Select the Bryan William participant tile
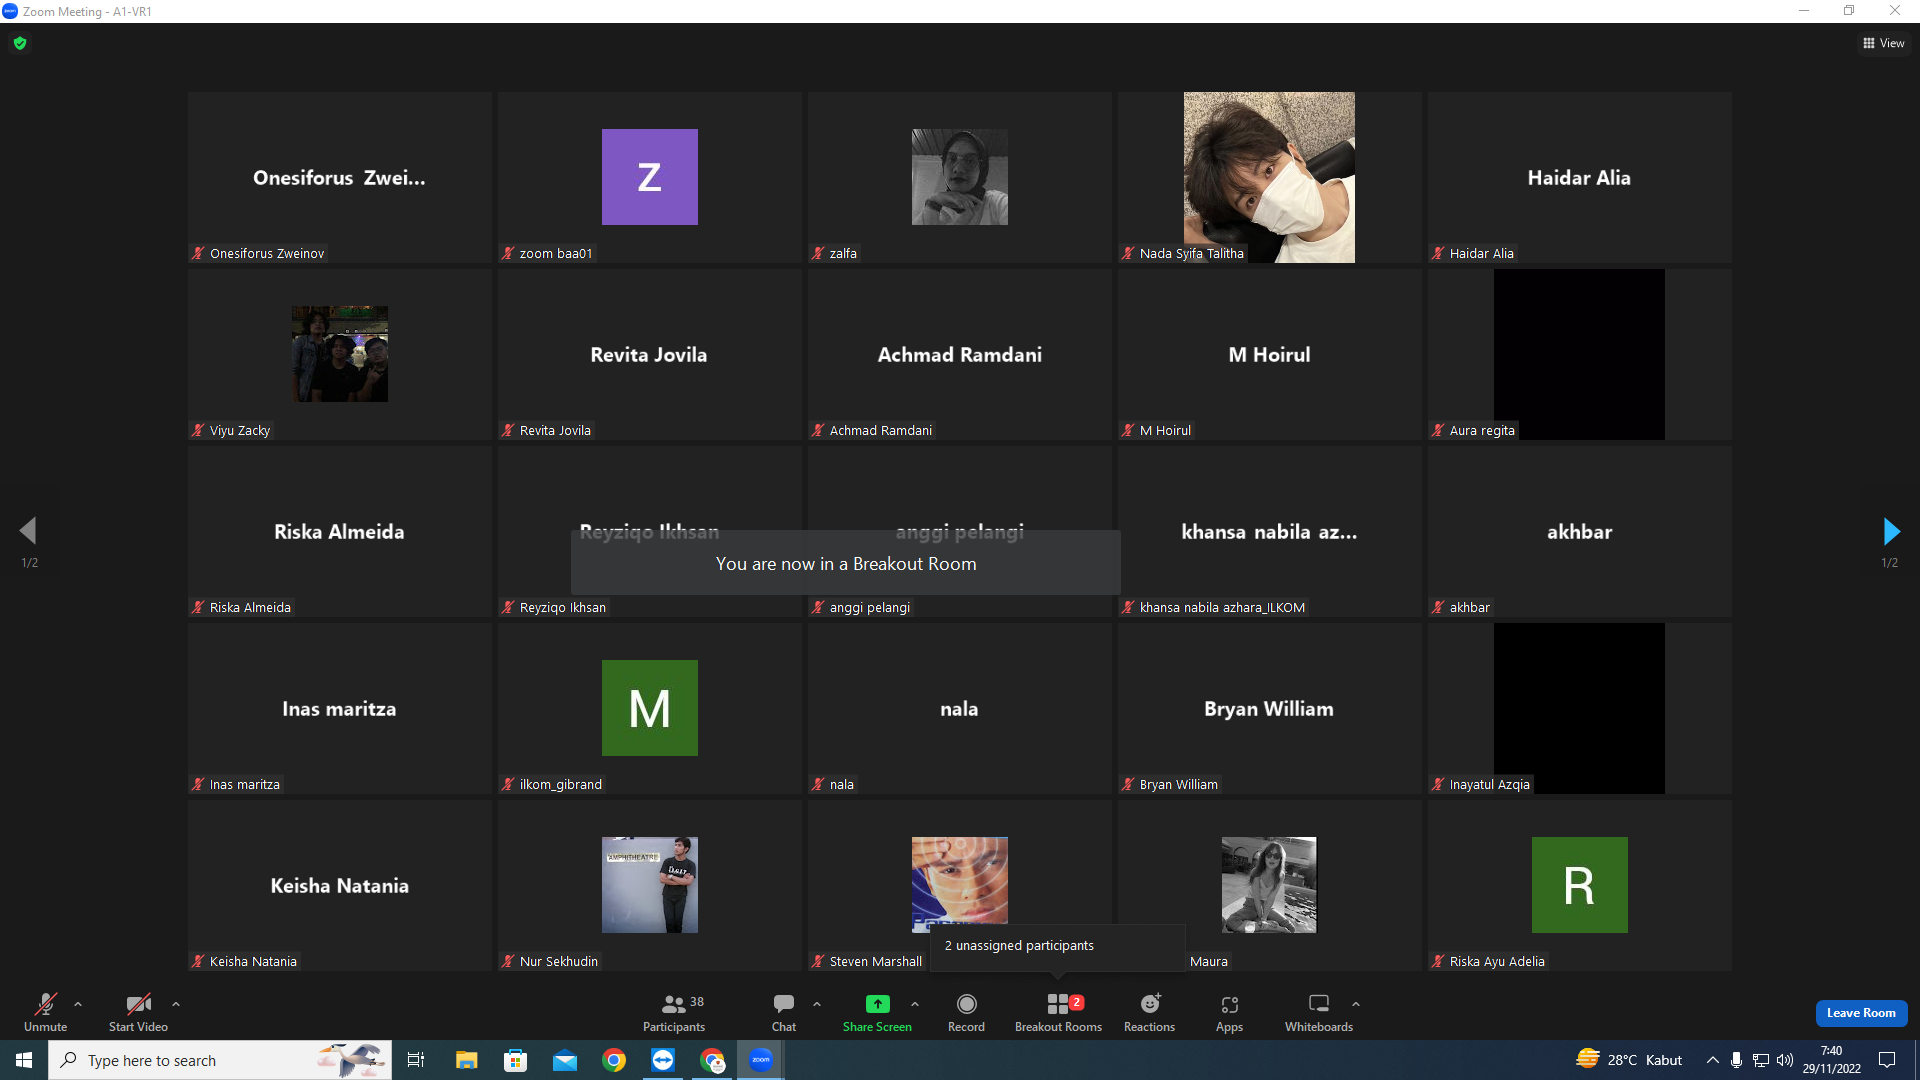The height and width of the screenshot is (1080, 1920). pos(1270,709)
